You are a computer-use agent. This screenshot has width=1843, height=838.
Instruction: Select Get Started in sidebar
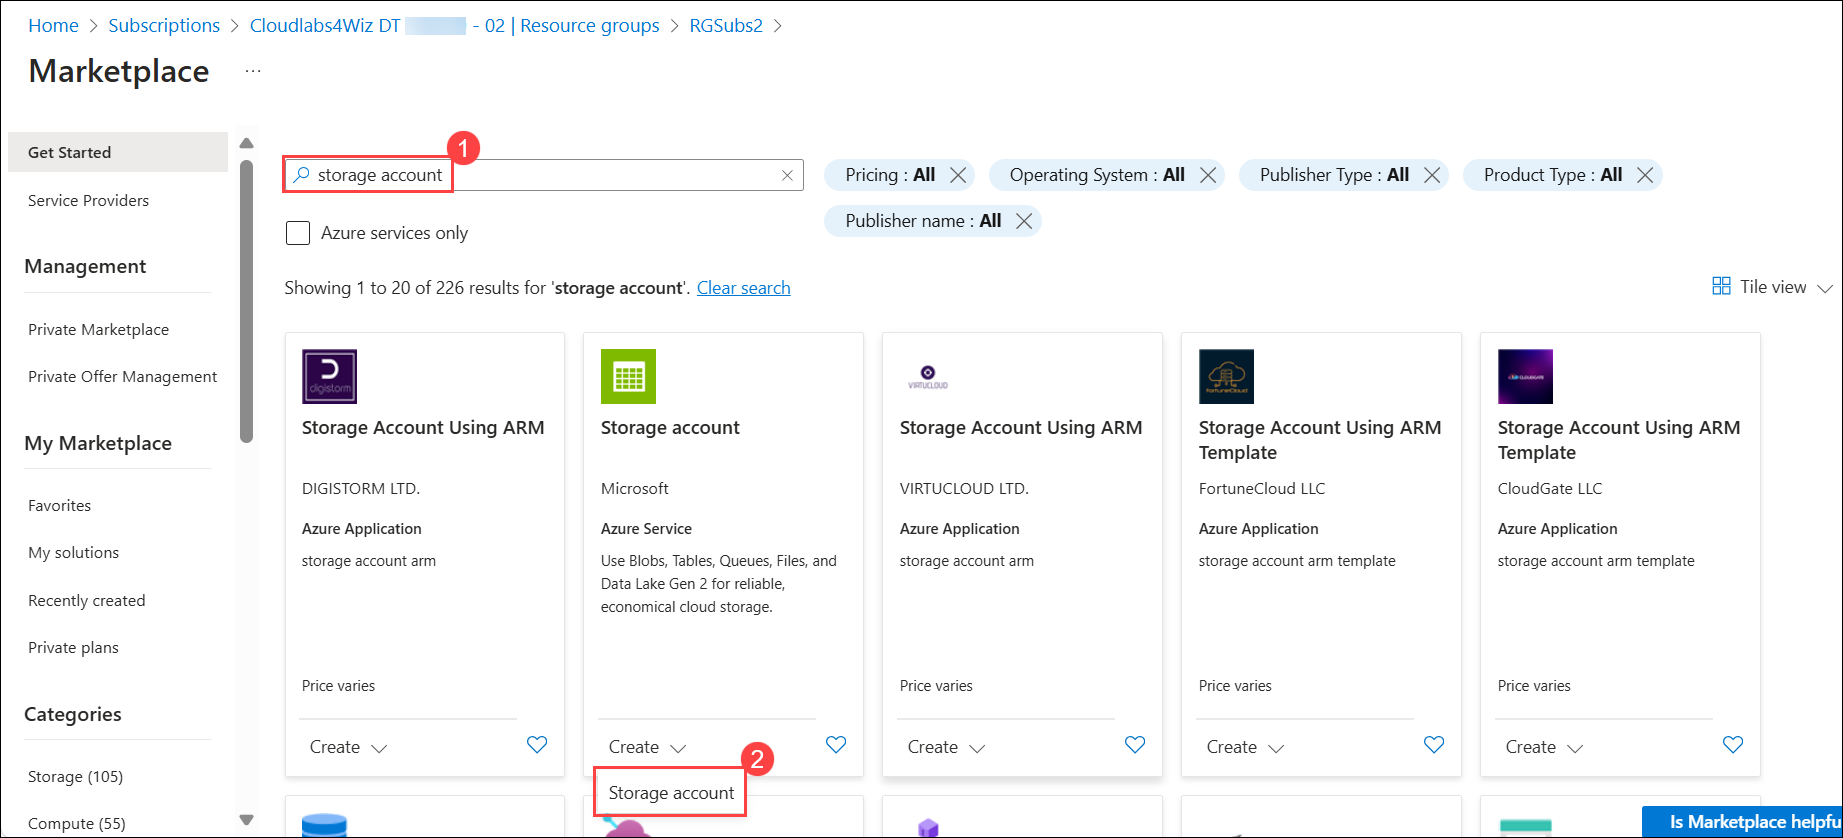(x=118, y=152)
